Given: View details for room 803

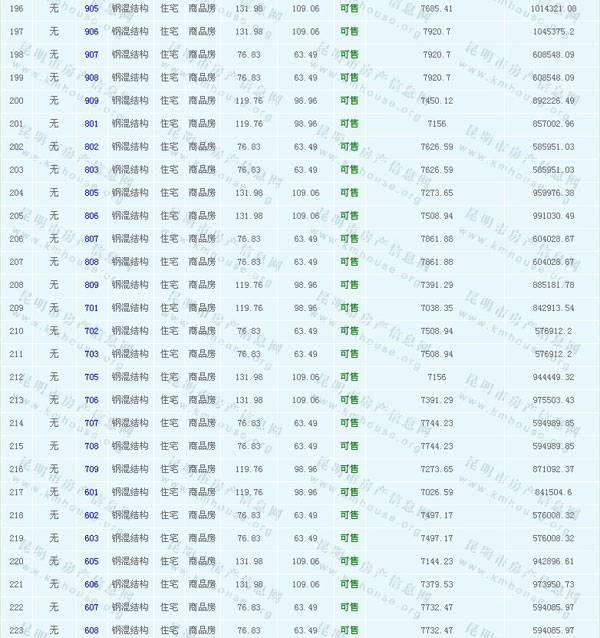Looking at the screenshot, I should point(92,170).
